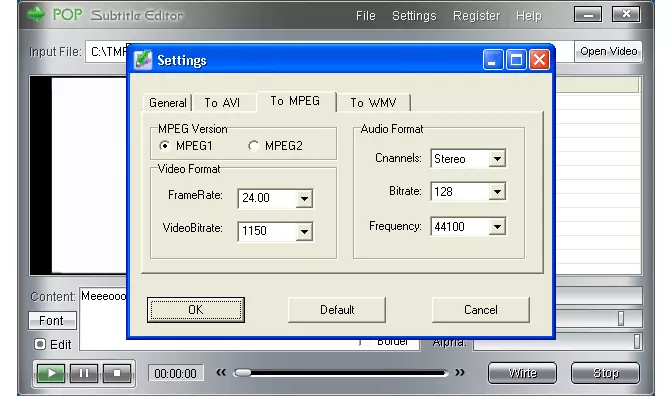Select the MPEG1 radio button
The width and height of the screenshot is (672, 396).
pos(165,146)
